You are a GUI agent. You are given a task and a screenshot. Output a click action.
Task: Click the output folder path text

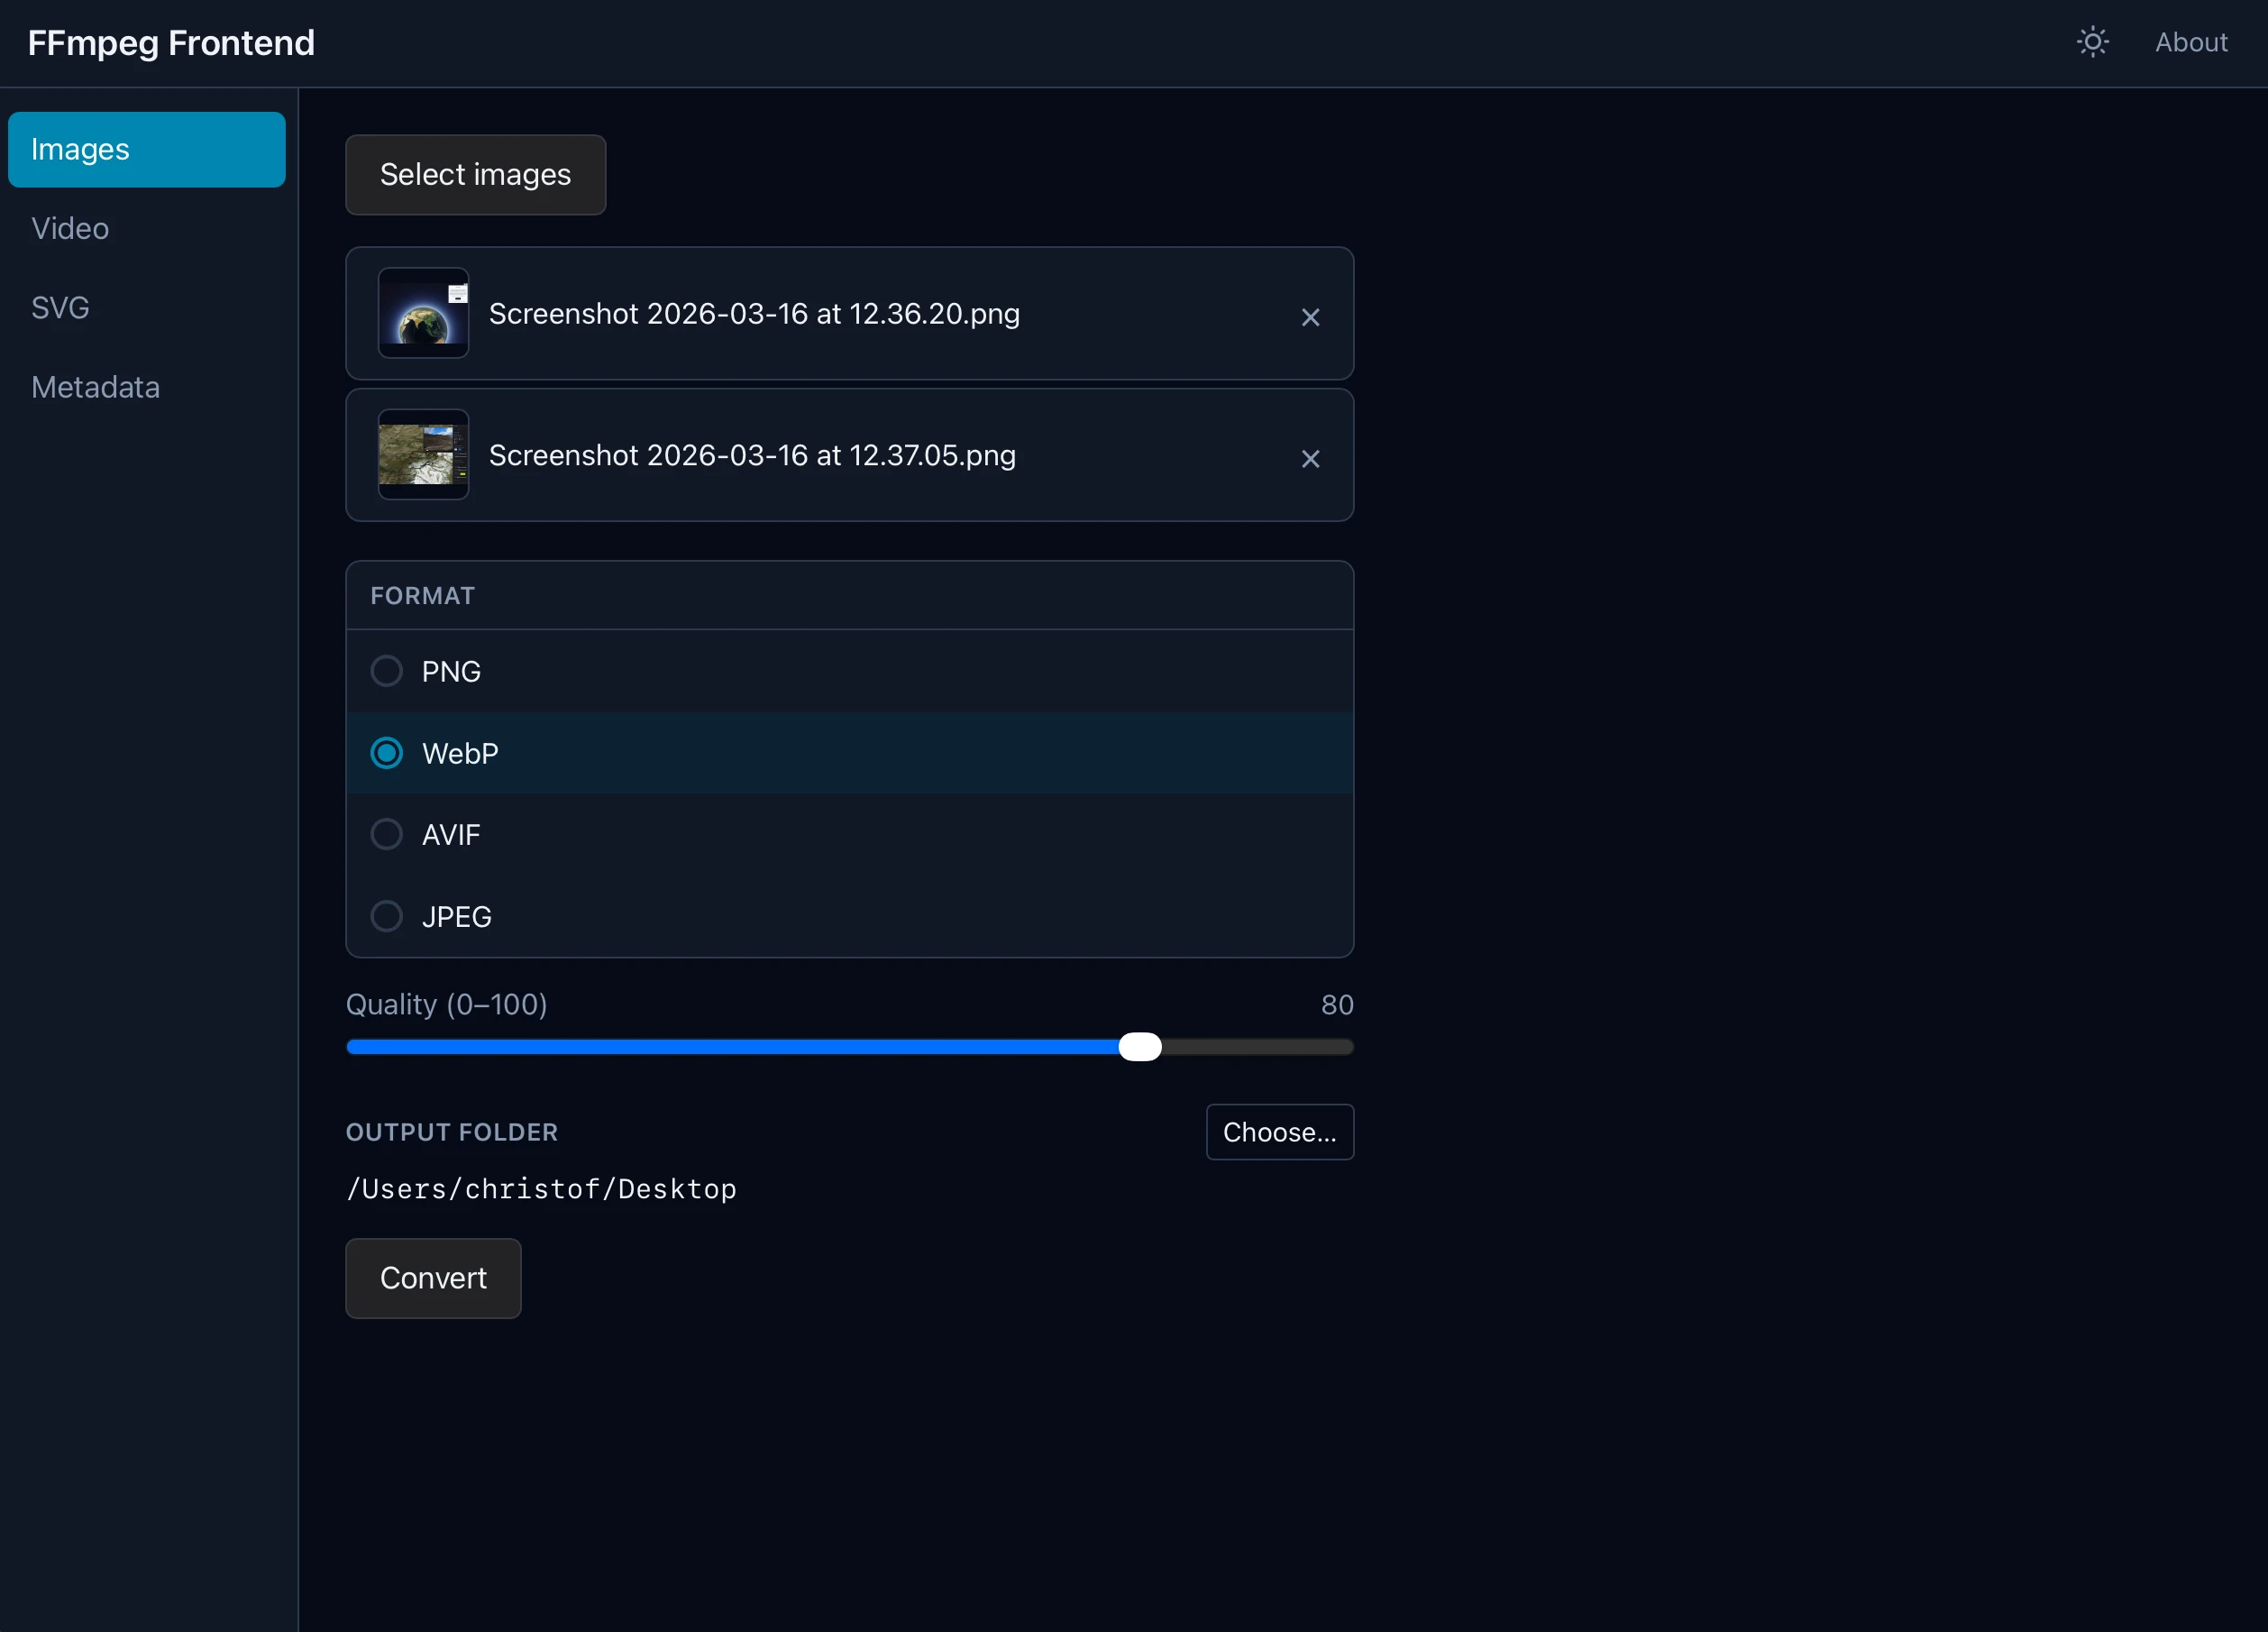tap(541, 1189)
